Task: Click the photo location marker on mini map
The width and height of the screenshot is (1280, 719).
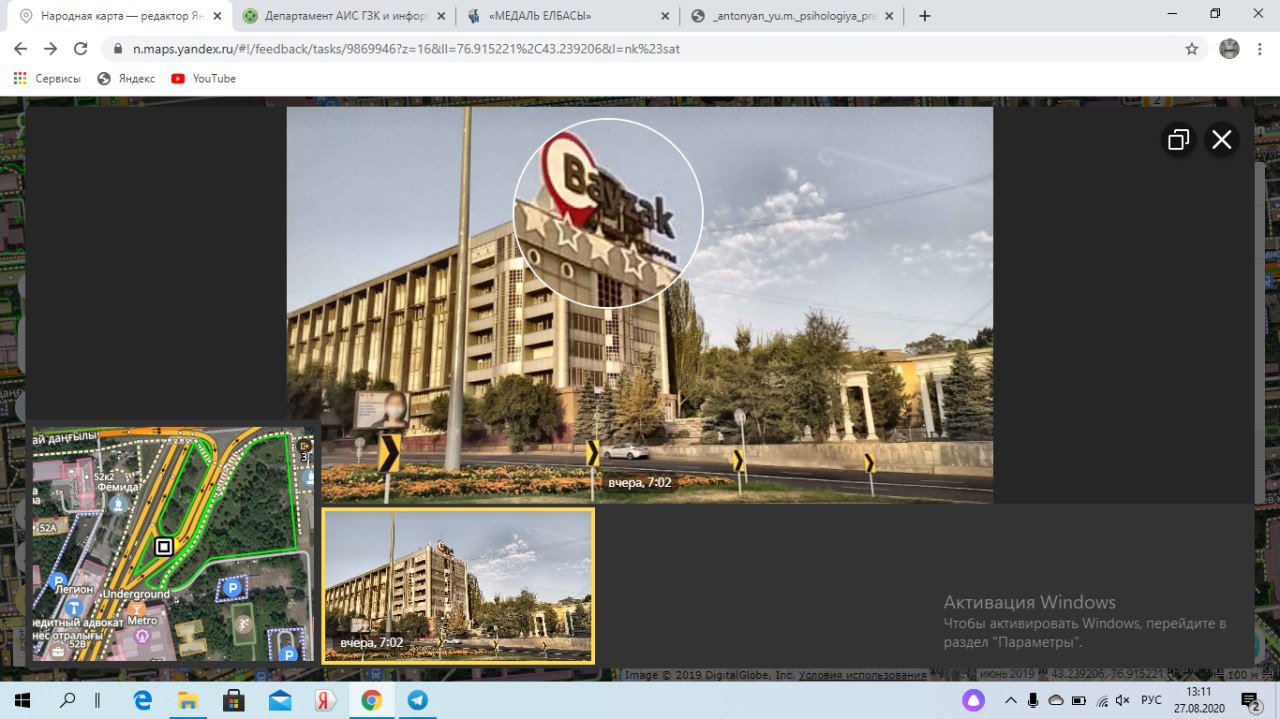Action: 164,546
